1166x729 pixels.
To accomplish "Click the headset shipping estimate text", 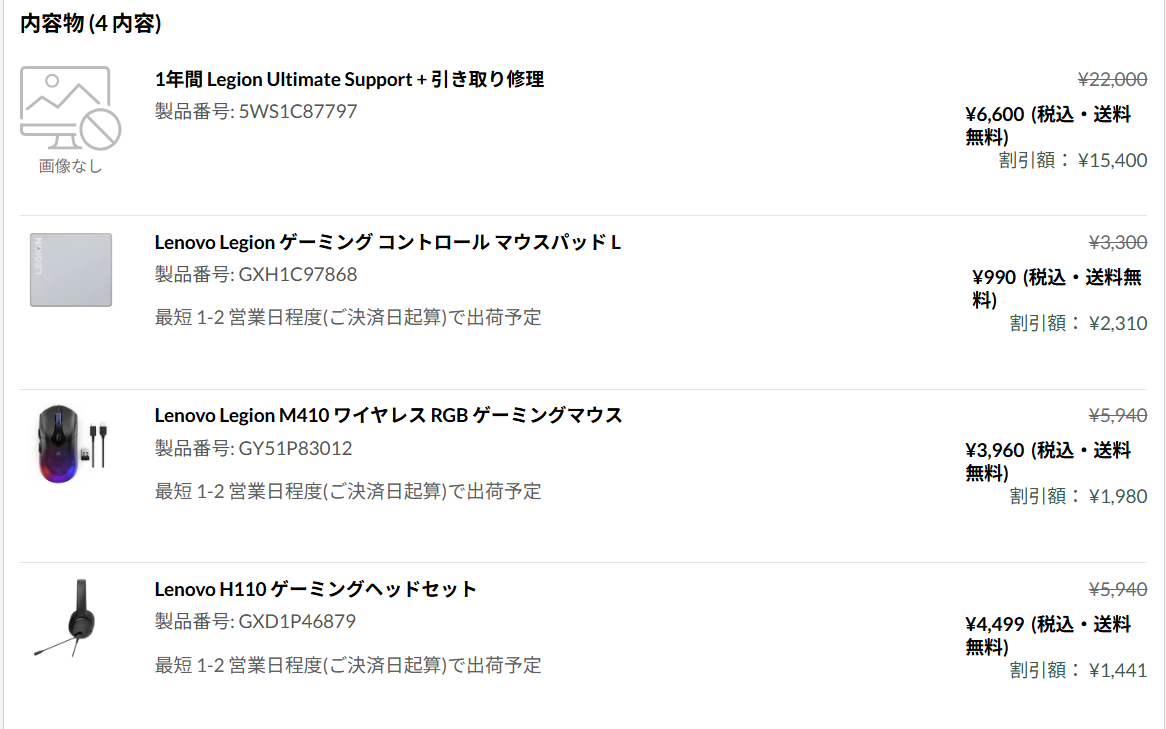I will tap(348, 665).
